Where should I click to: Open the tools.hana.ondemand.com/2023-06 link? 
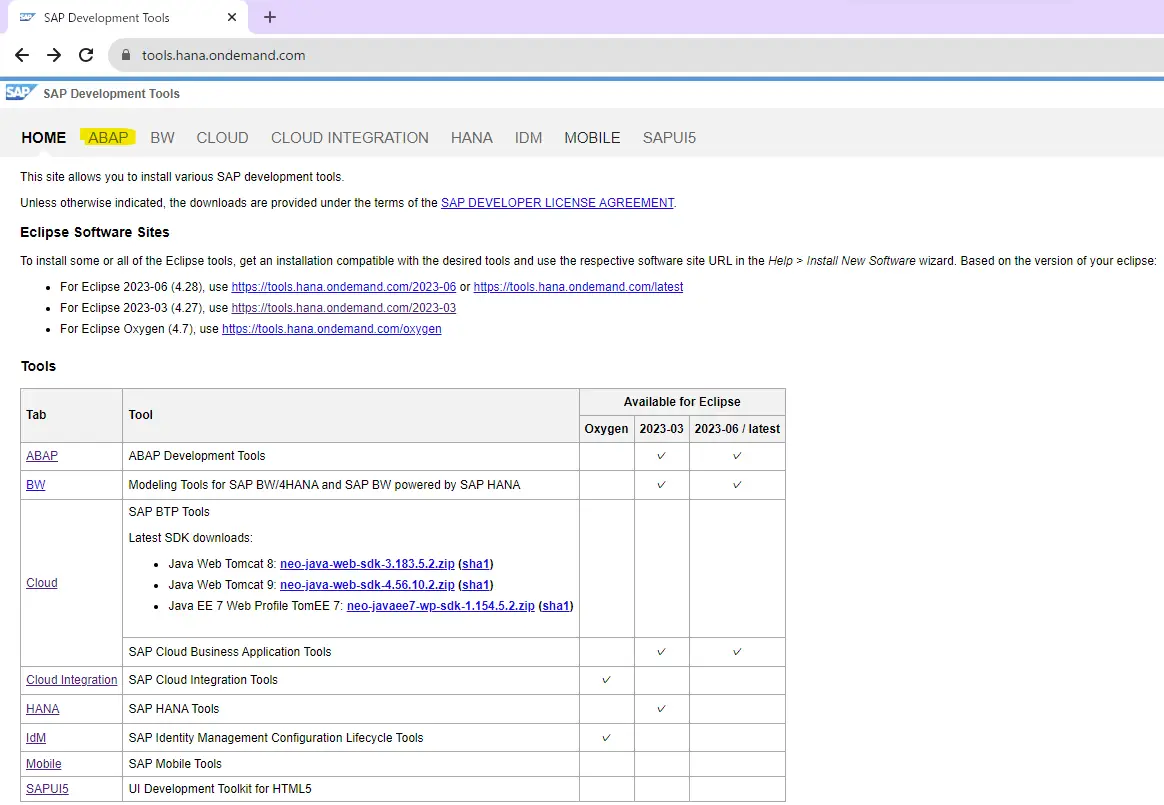344,287
